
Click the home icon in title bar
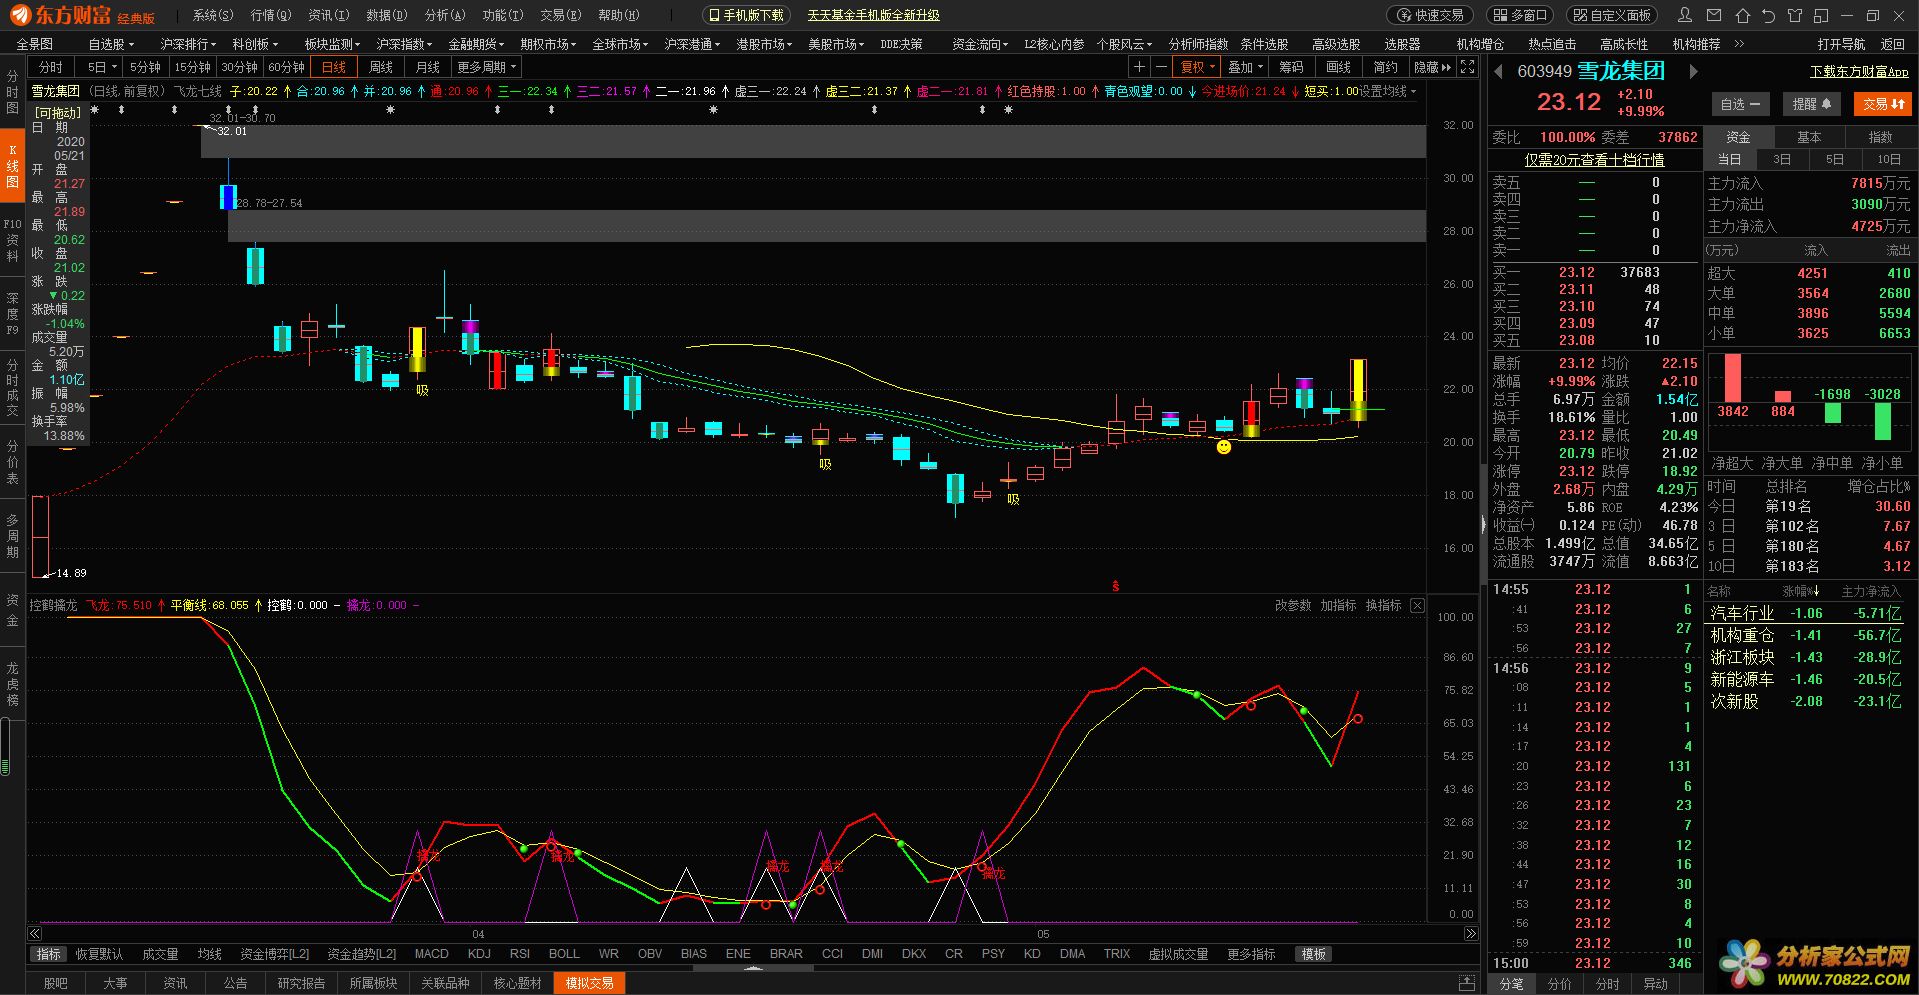[1743, 15]
